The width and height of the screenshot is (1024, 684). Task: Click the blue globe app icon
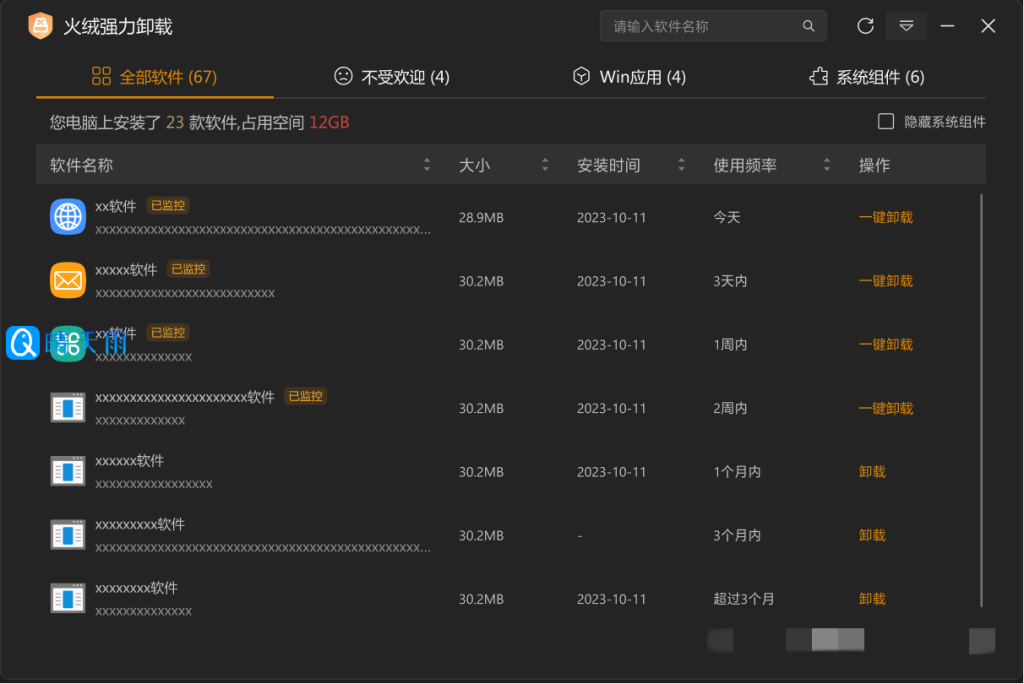point(68,217)
